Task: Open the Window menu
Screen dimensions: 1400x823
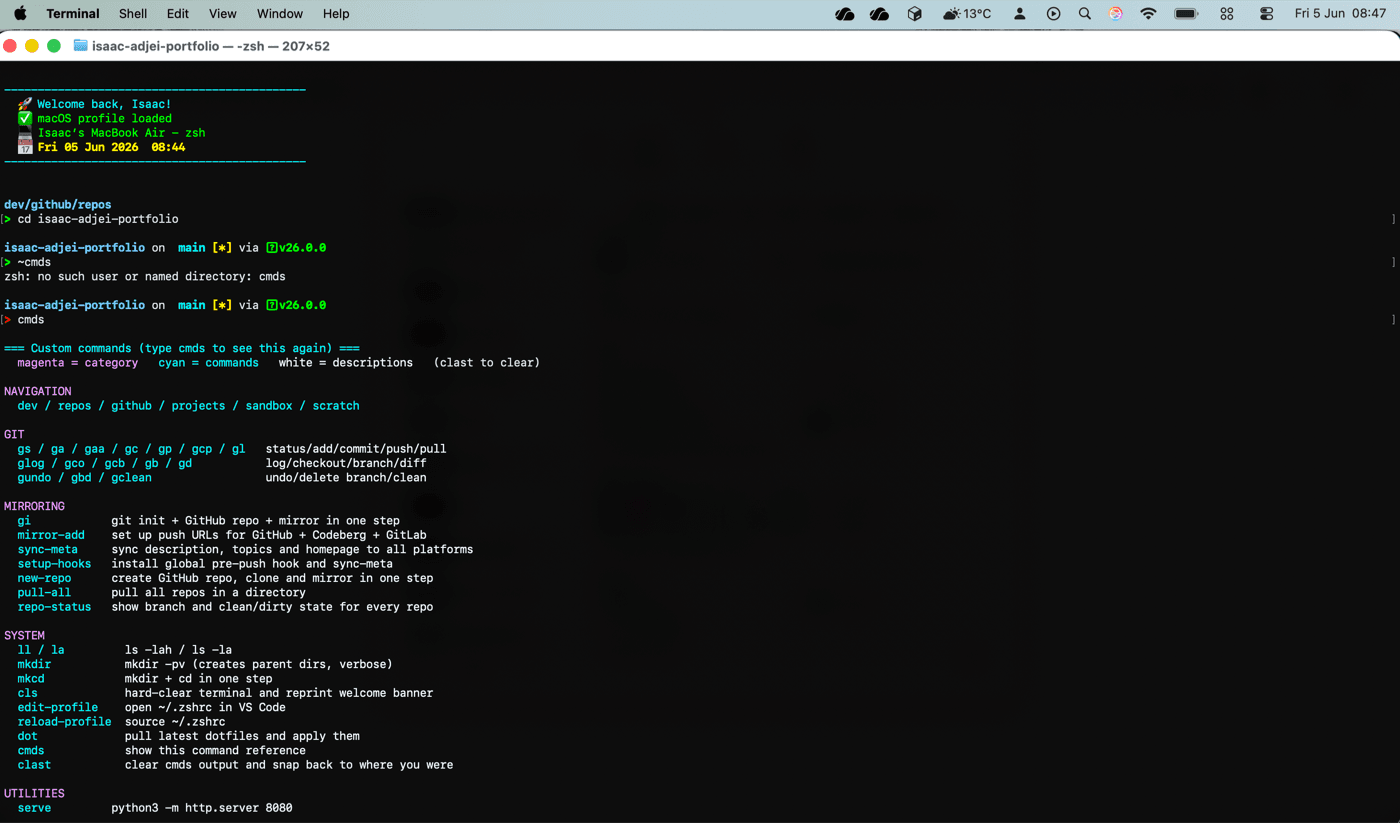Action: pyautogui.click(x=280, y=14)
